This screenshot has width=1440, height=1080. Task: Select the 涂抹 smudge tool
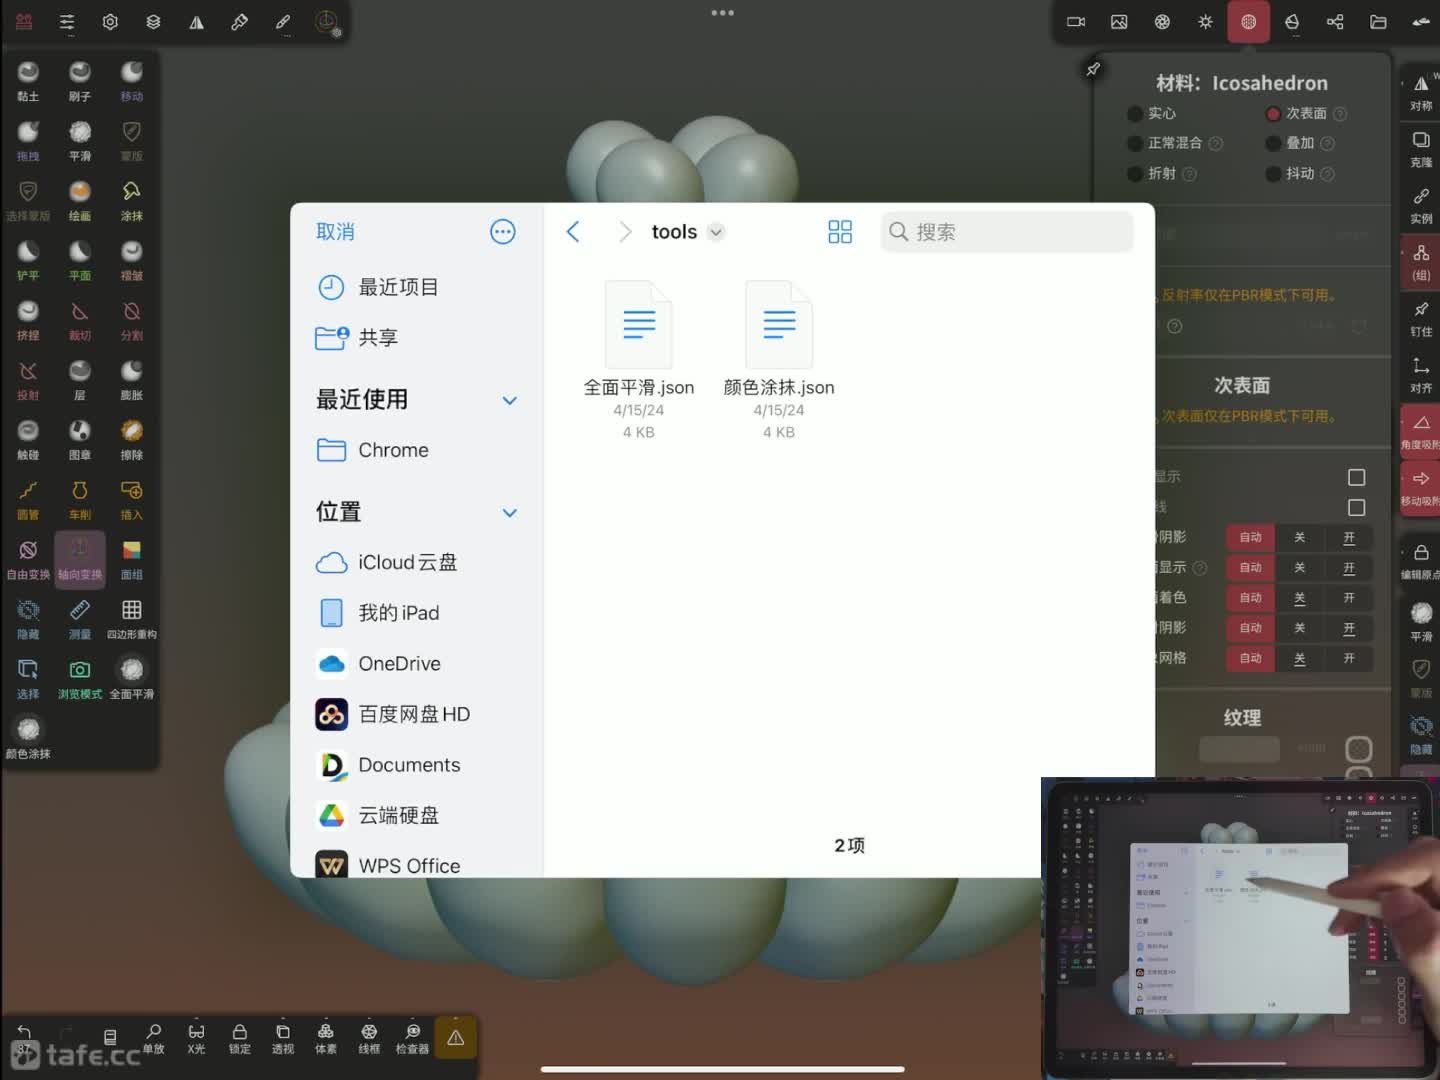[x=131, y=200]
